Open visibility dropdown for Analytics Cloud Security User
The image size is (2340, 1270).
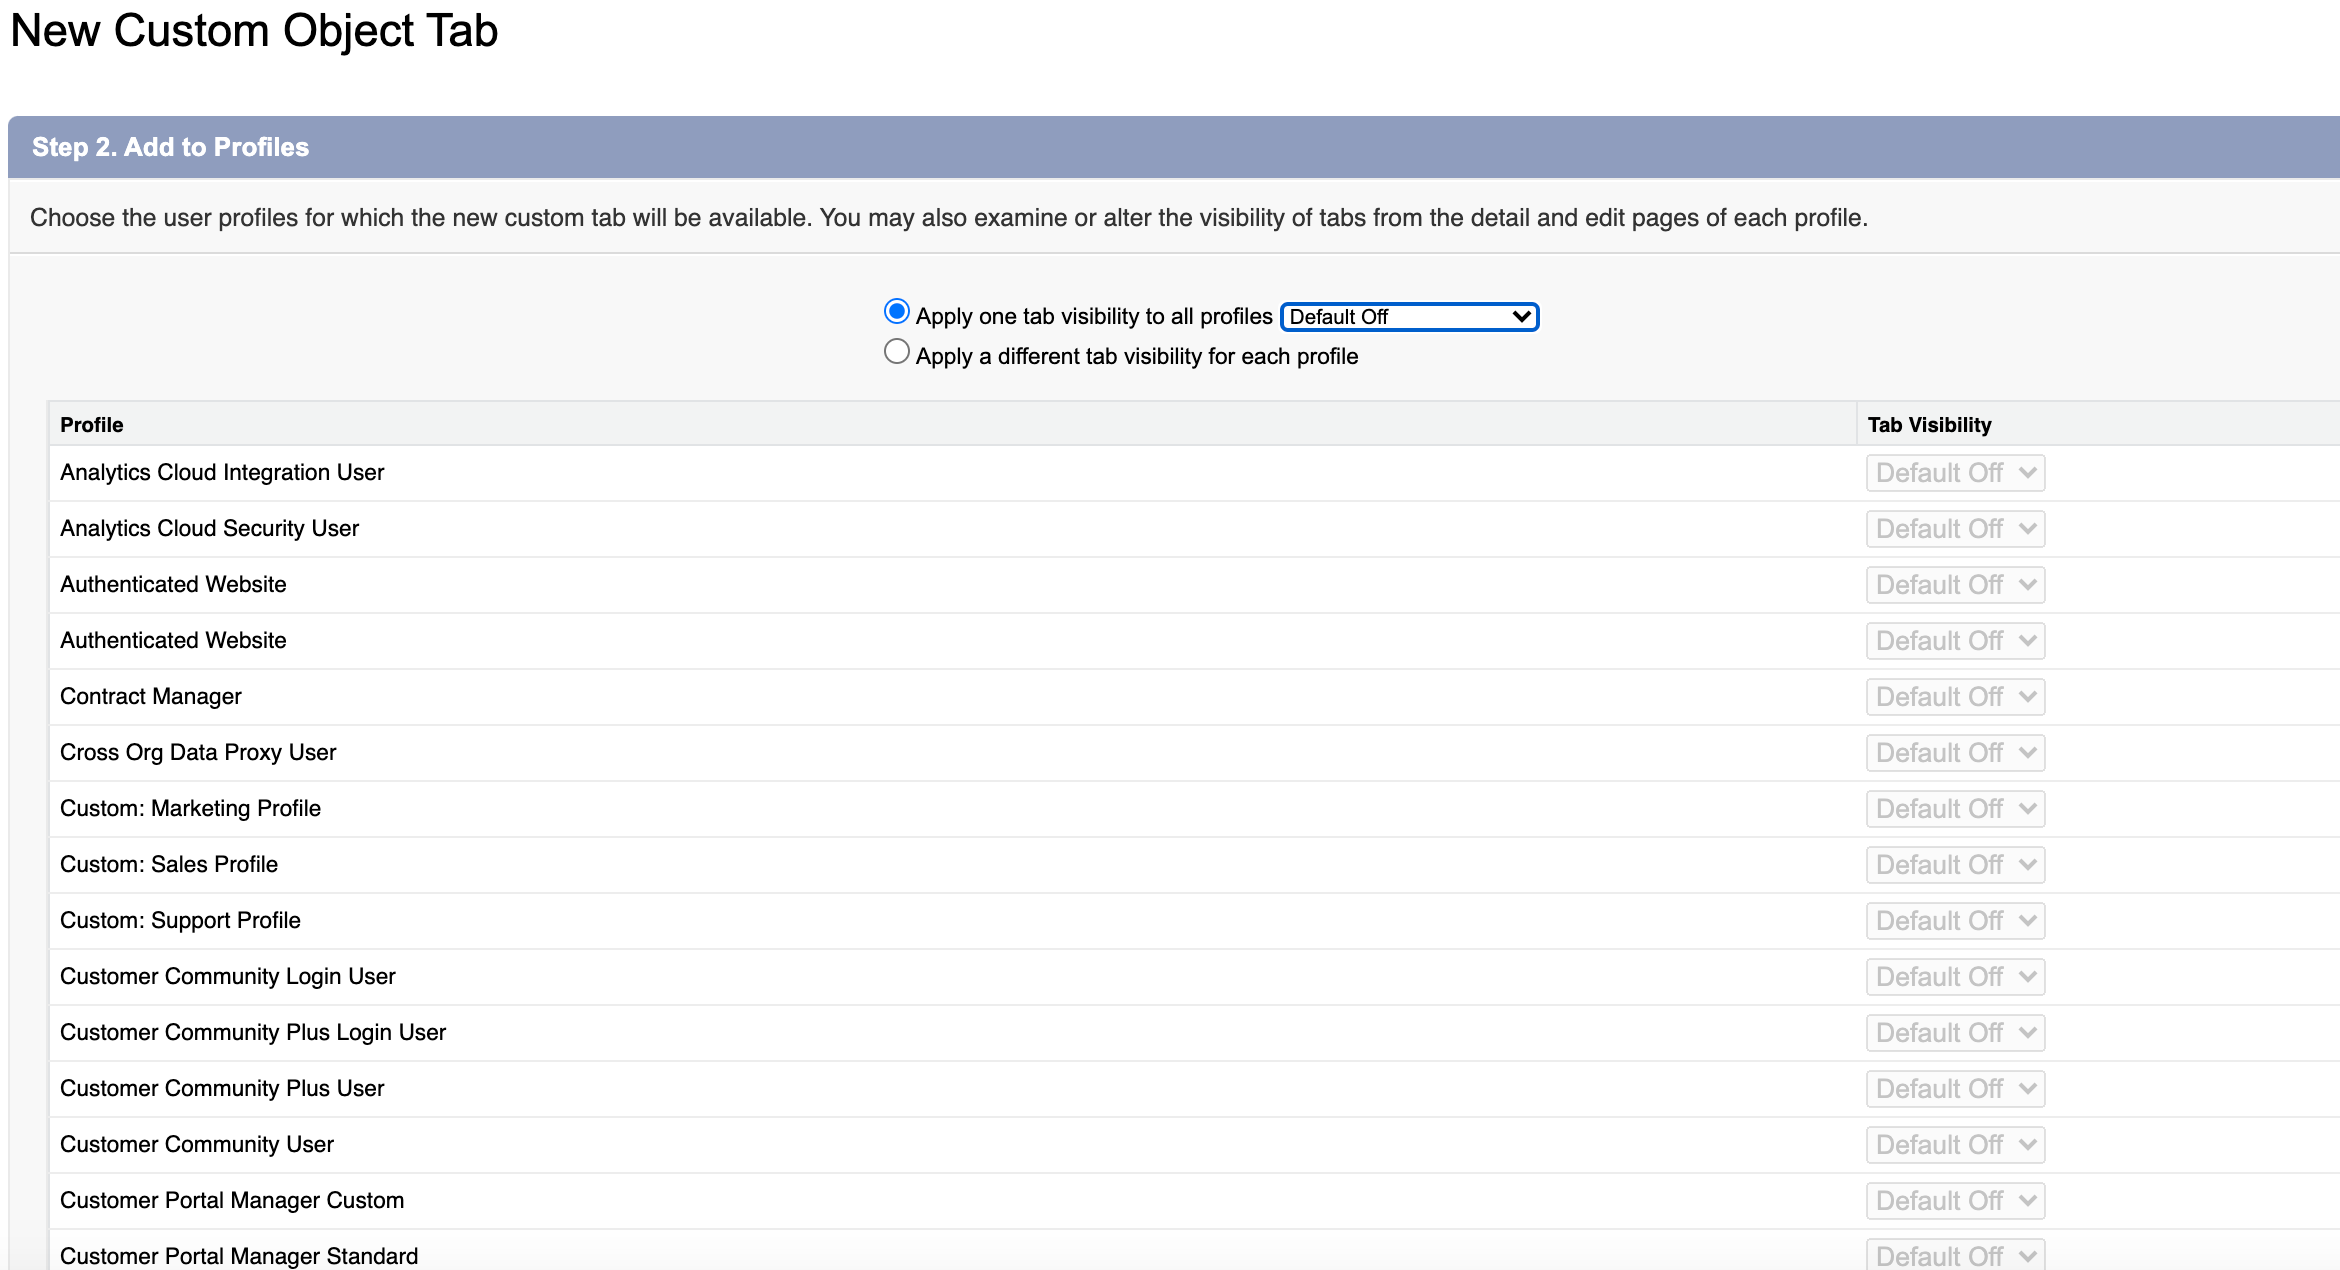(x=1955, y=529)
